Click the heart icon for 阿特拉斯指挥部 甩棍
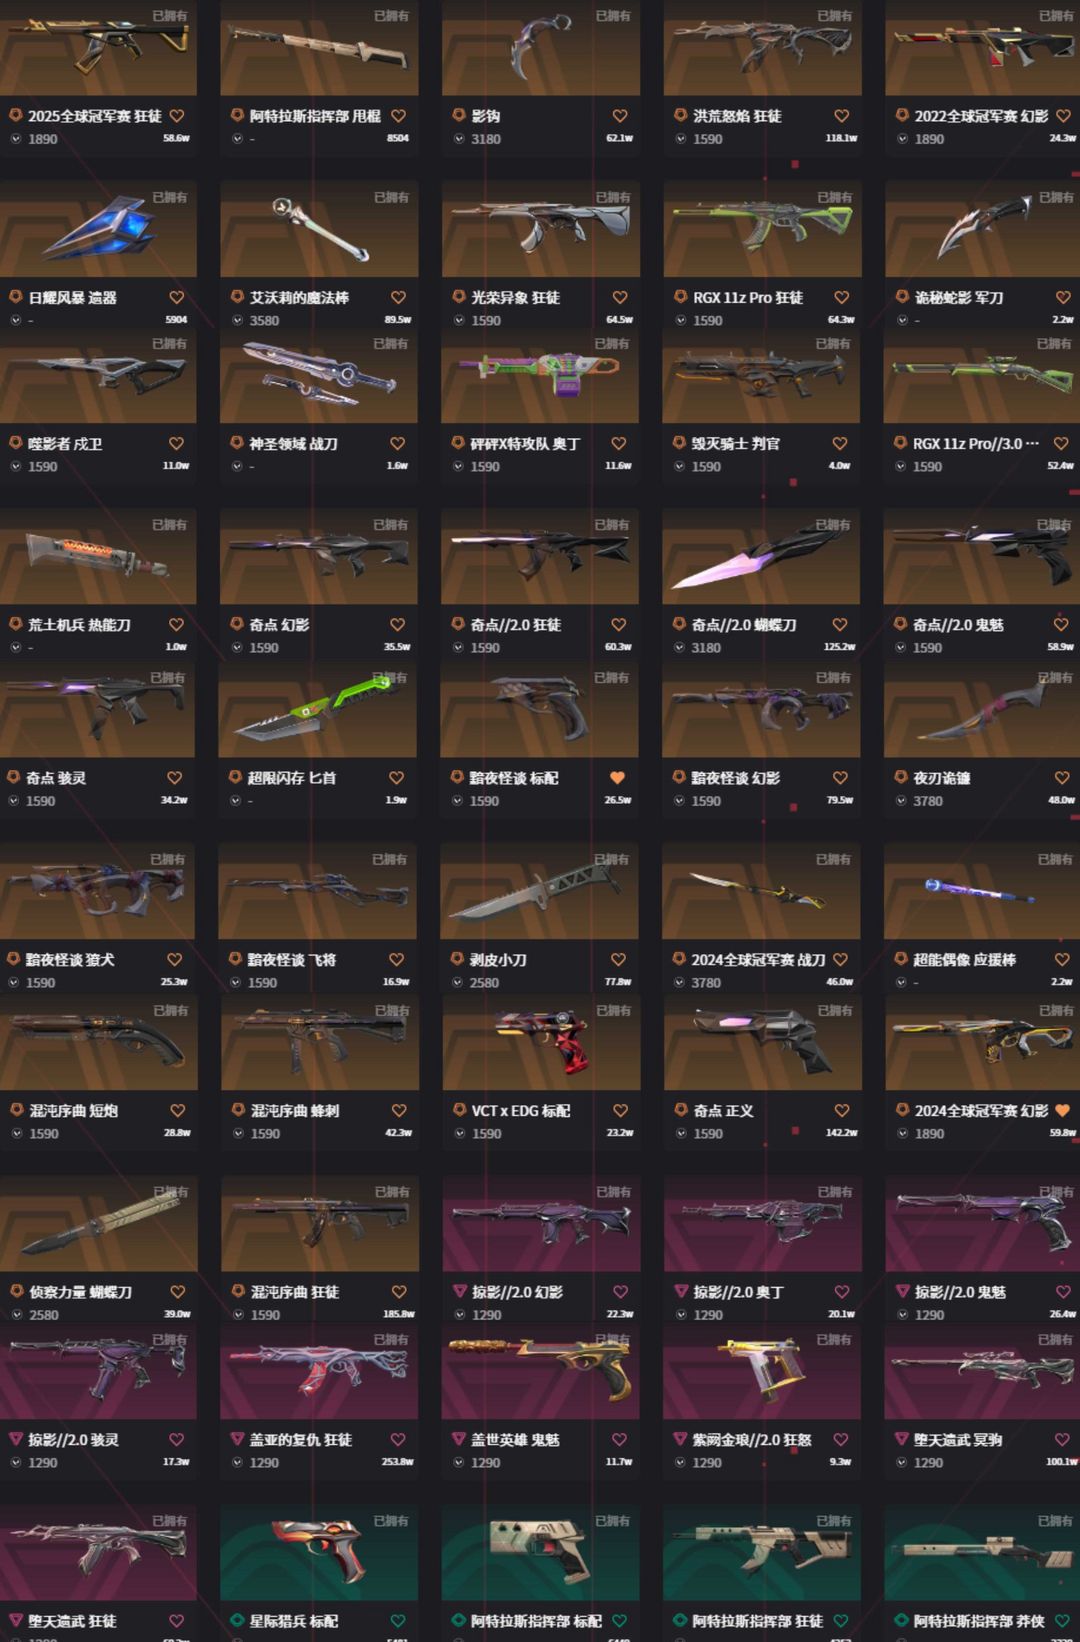1080x1642 pixels. pyautogui.click(x=398, y=116)
